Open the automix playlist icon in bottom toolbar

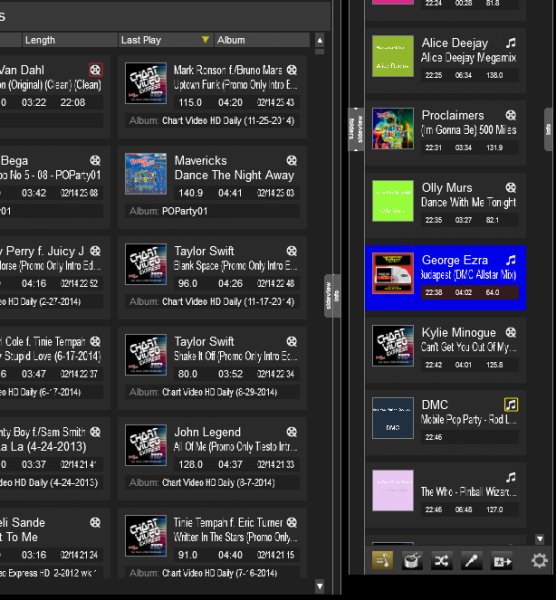pos(382,561)
